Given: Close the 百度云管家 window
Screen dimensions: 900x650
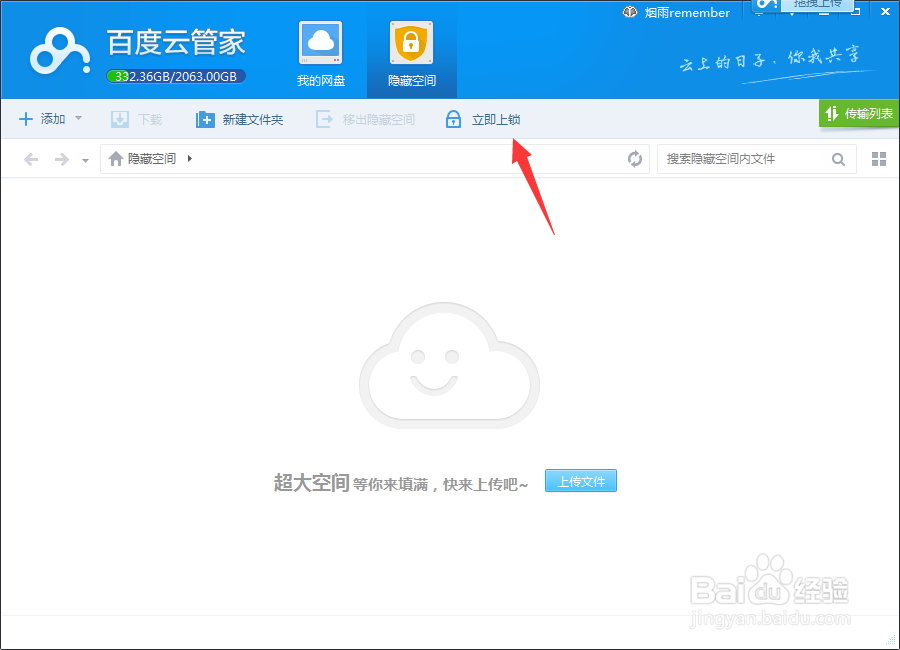Looking at the screenshot, I should 885,11.
